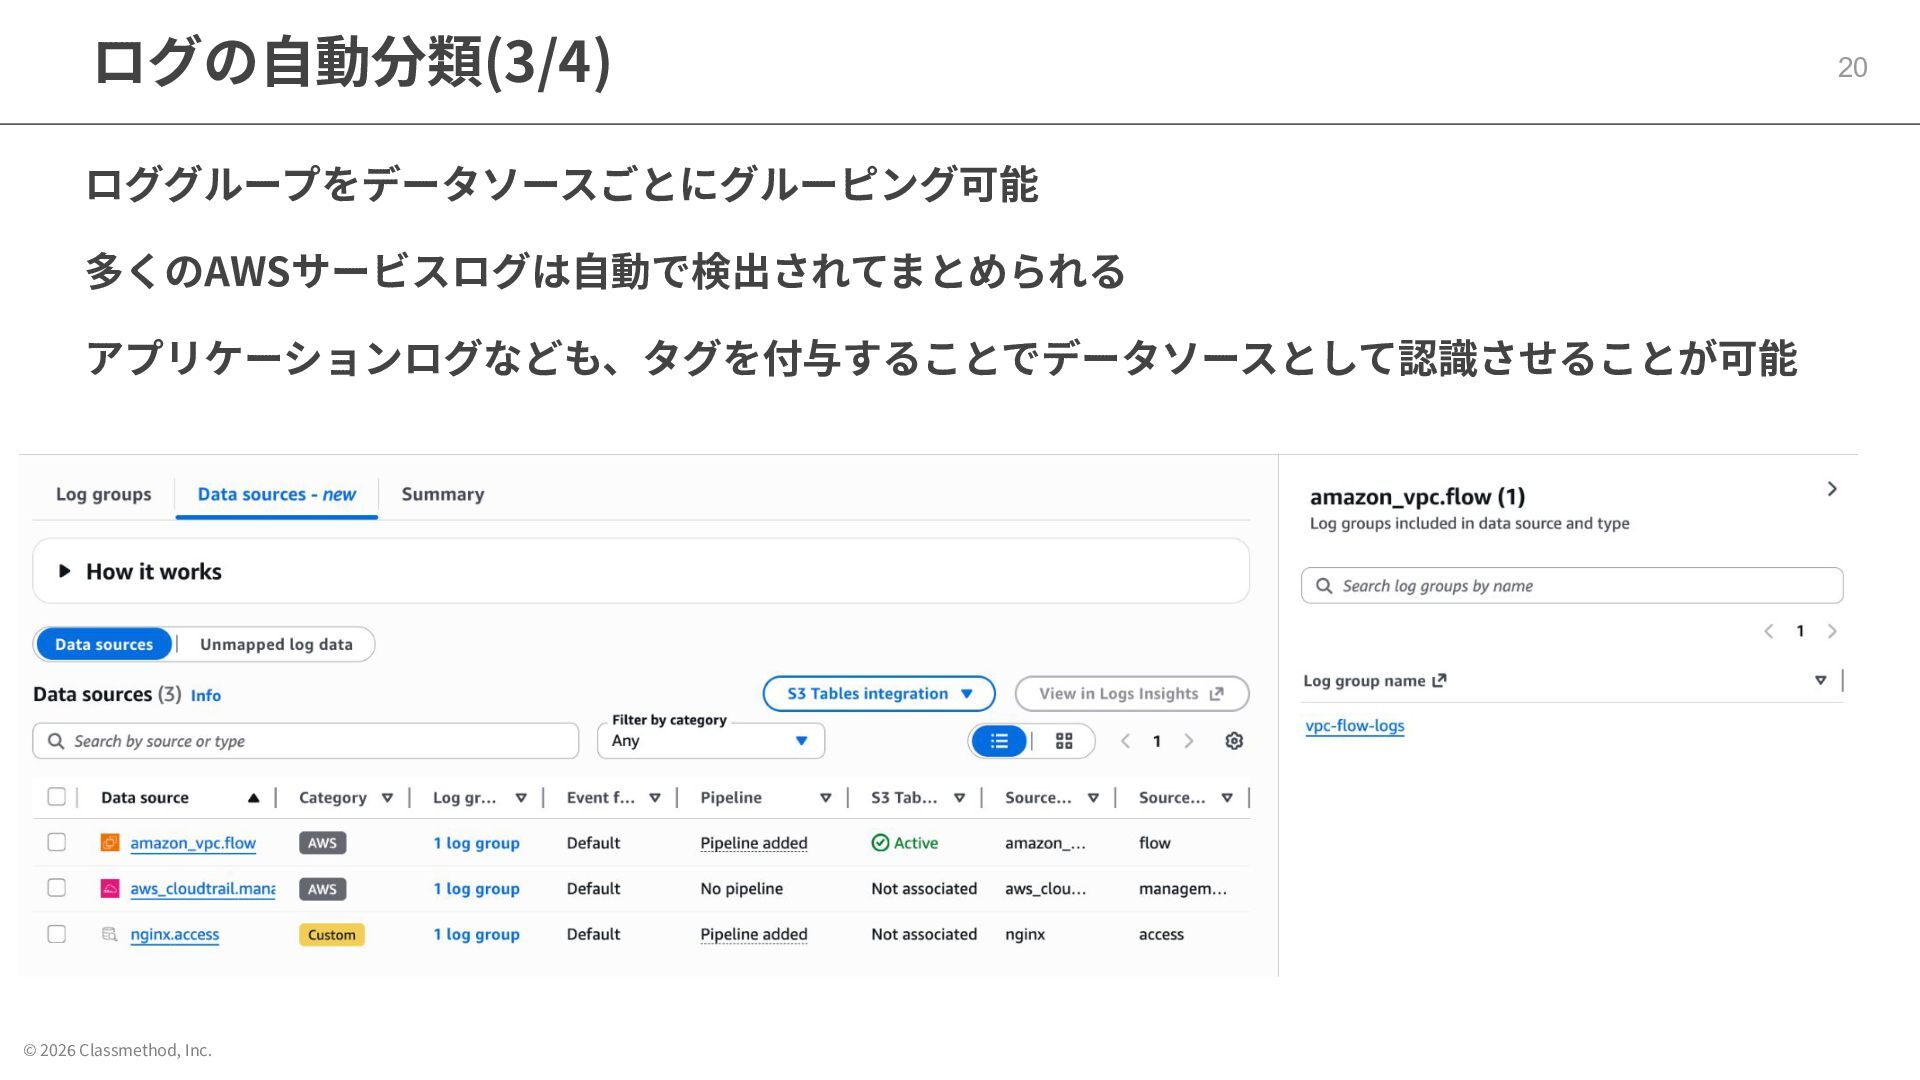1920x1080 pixels.
Task: Collapse side panel with chevron arrow
Action: coord(1831,489)
